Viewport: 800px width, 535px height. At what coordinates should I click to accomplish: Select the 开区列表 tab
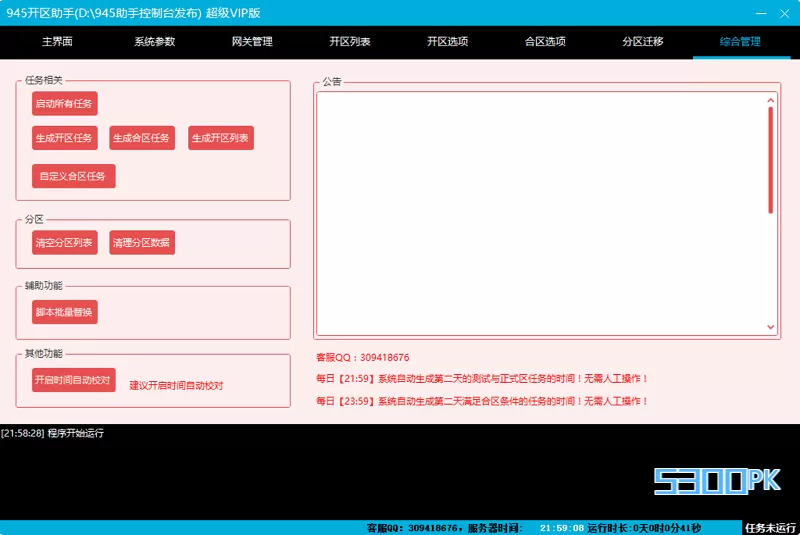pos(349,42)
